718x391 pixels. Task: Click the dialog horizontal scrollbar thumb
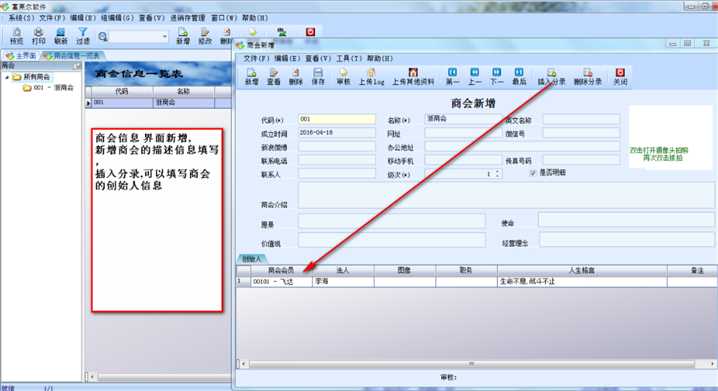pos(472,364)
